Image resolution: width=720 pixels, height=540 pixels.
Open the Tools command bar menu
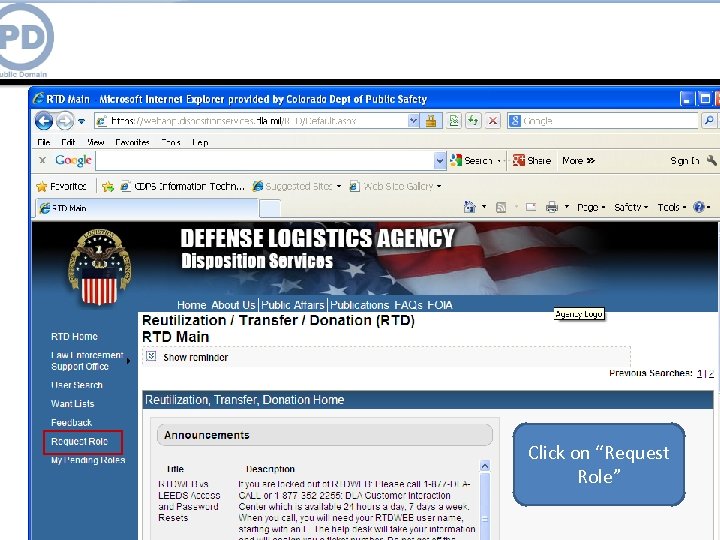coord(671,208)
